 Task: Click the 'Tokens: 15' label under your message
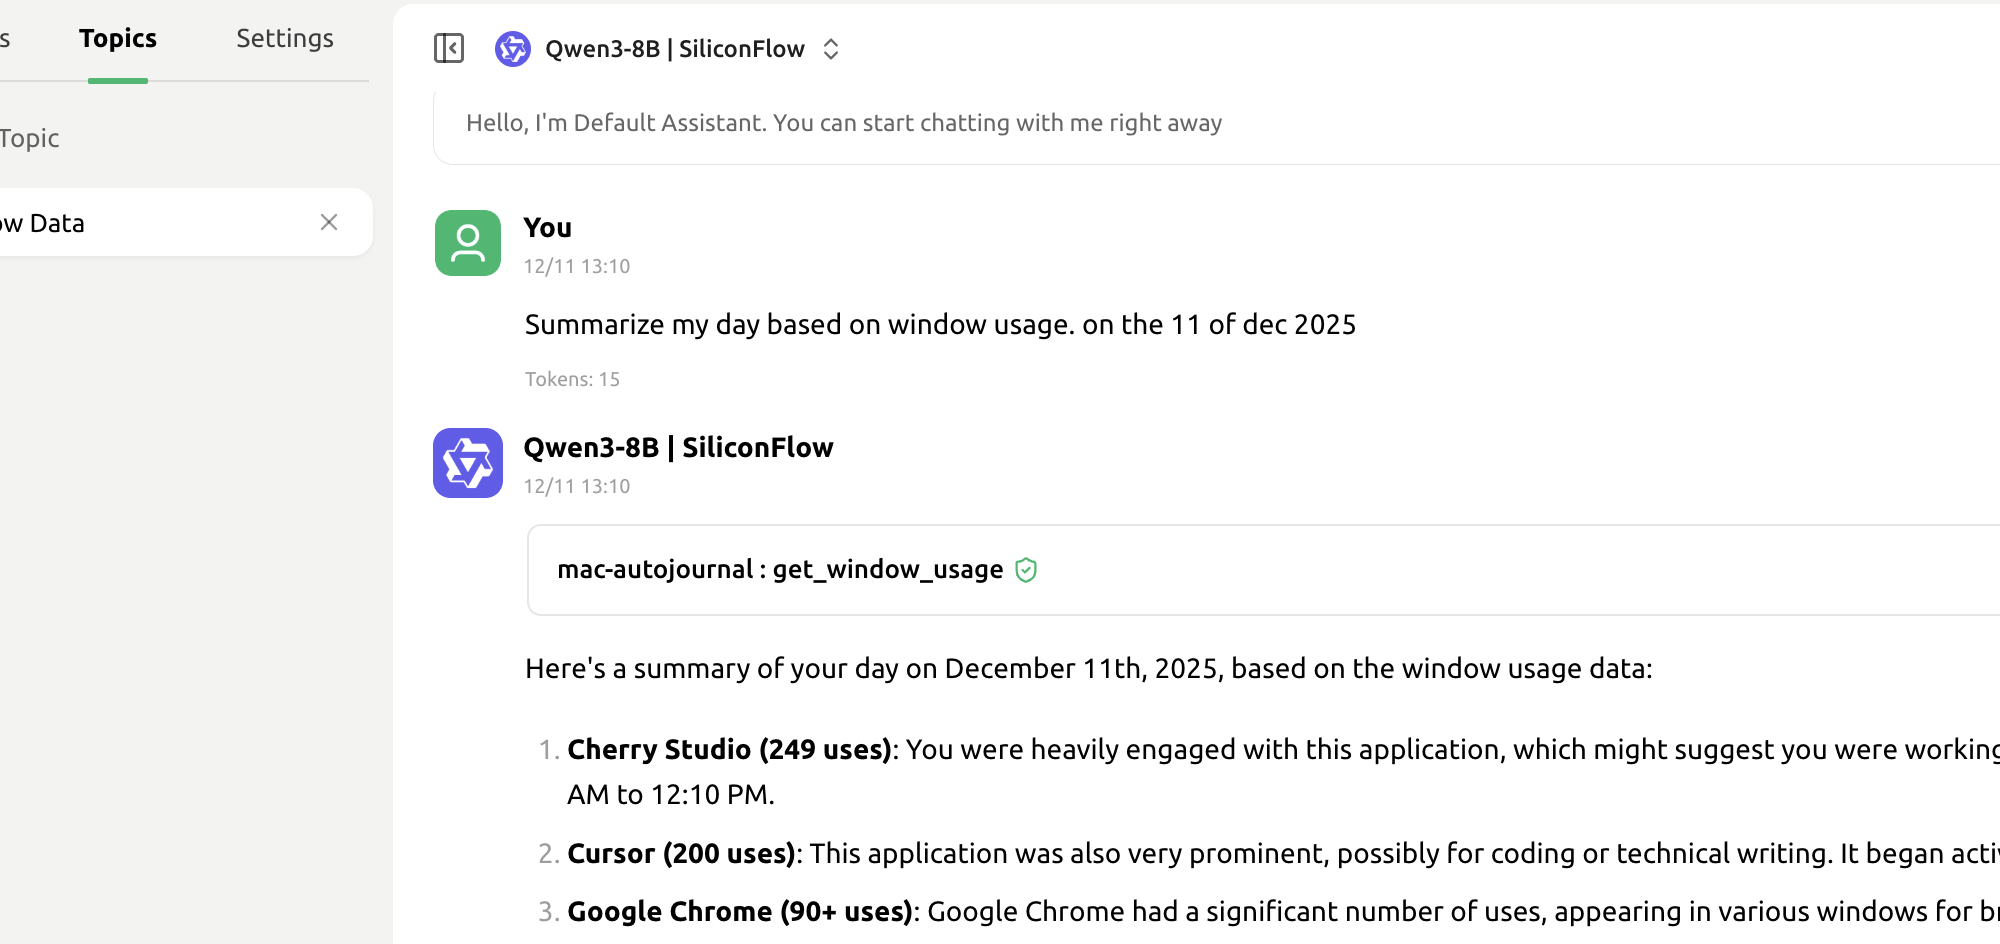click(x=572, y=379)
